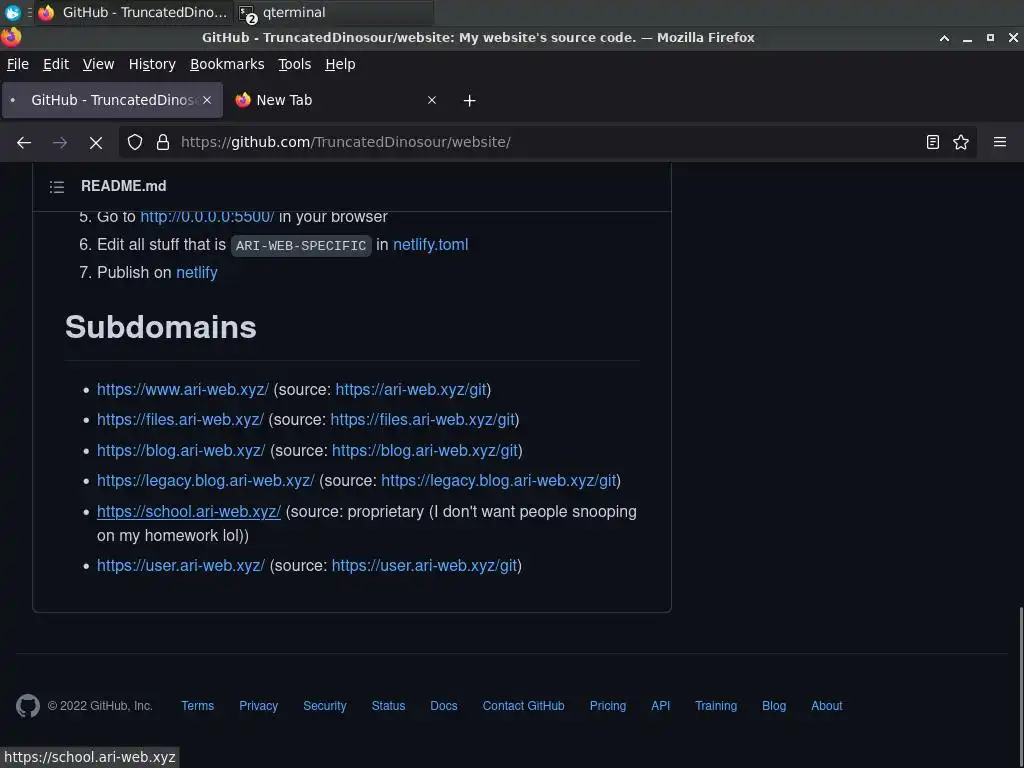This screenshot has width=1024, height=768.
Task: Shade window with title bar up-arrow
Action: (x=944, y=38)
